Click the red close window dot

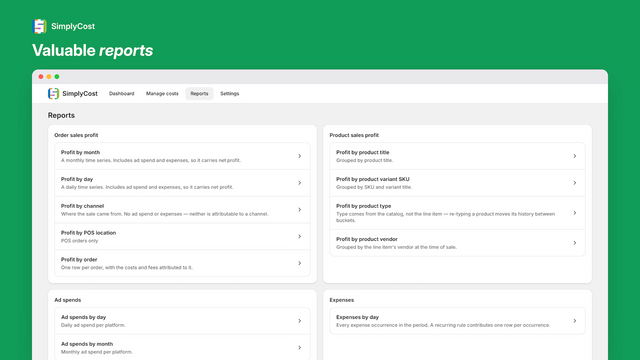(41, 77)
